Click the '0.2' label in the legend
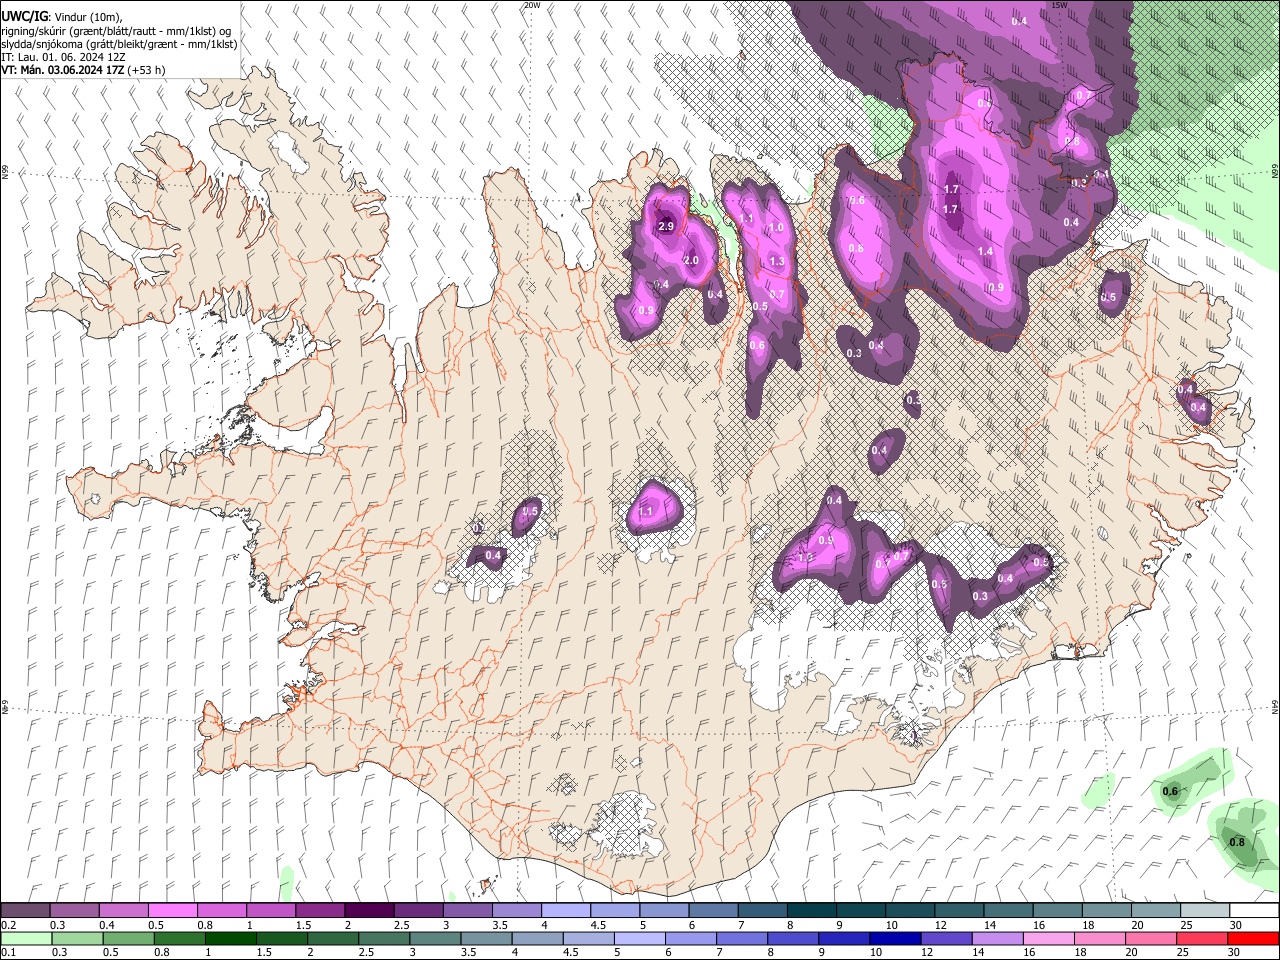Viewport: 1280px width, 960px height. pos(9,925)
